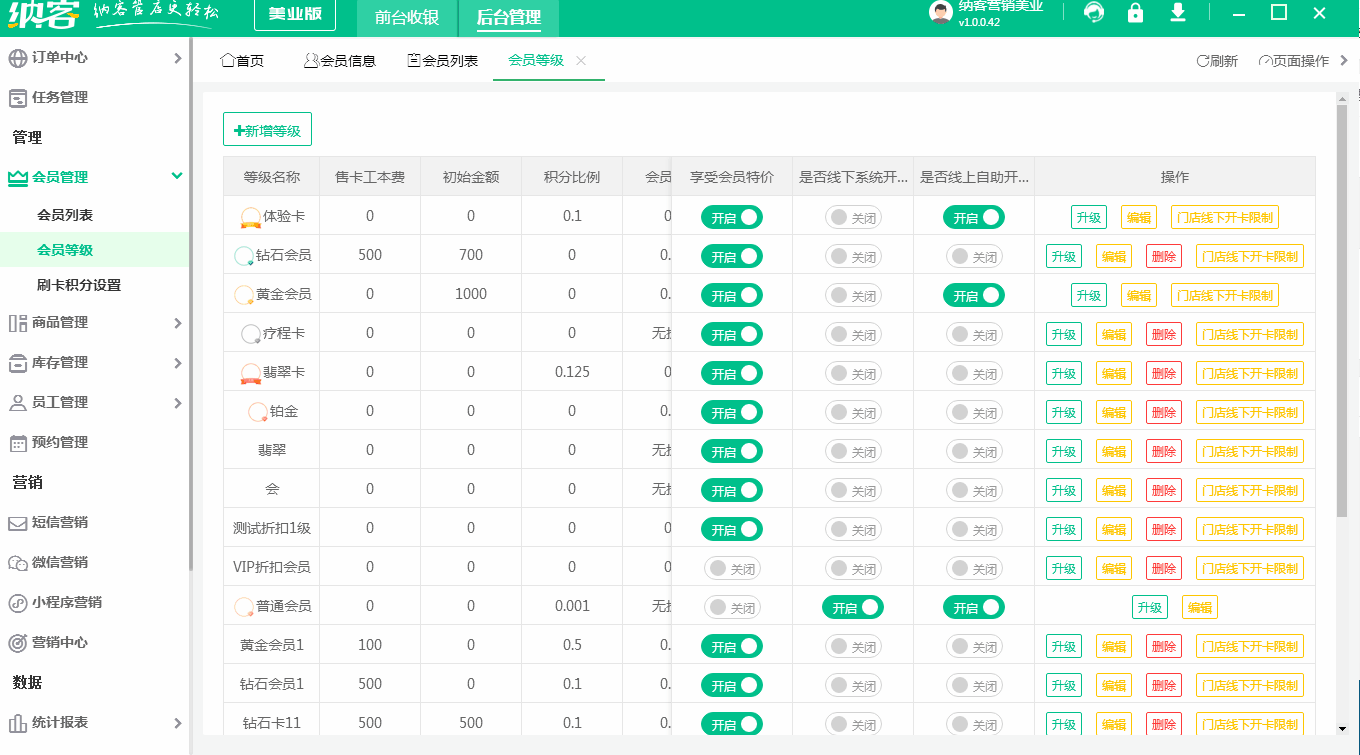Click the 营销中心 sidebar icon
1360x755 pixels.
coord(57,640)
